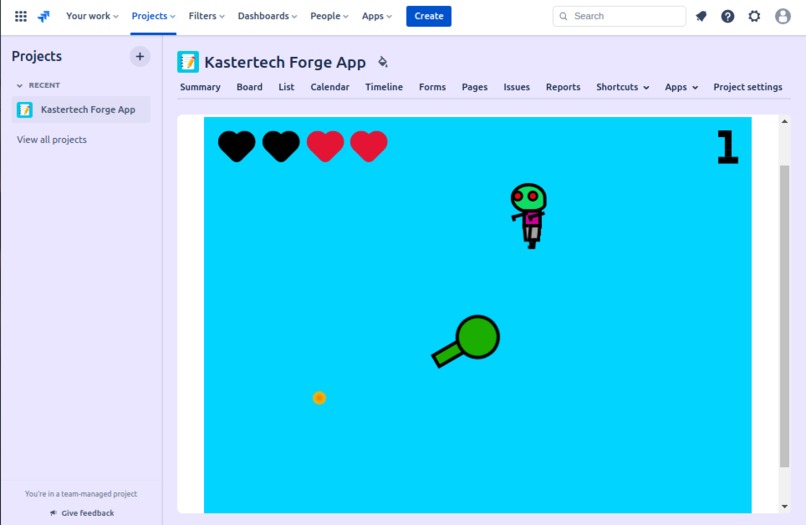This screenshot has width=806, height=525.
Task: Switch to the Issues tab
Action: (x=517, y=87)
